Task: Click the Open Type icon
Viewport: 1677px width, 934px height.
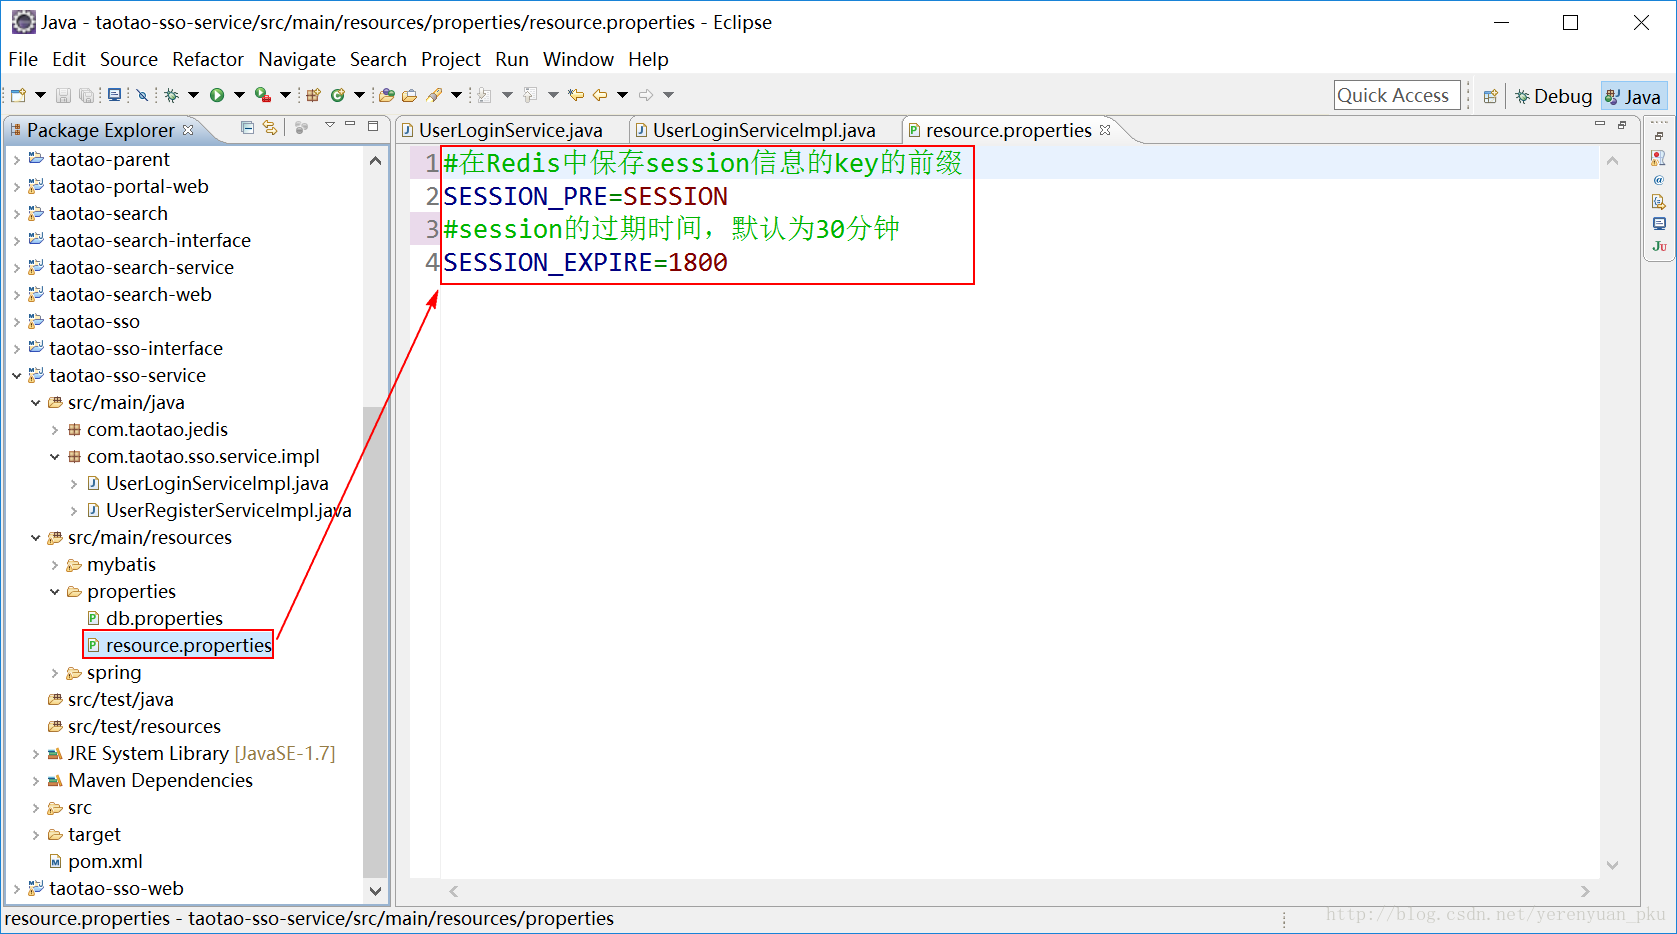Action: [387, 95]
